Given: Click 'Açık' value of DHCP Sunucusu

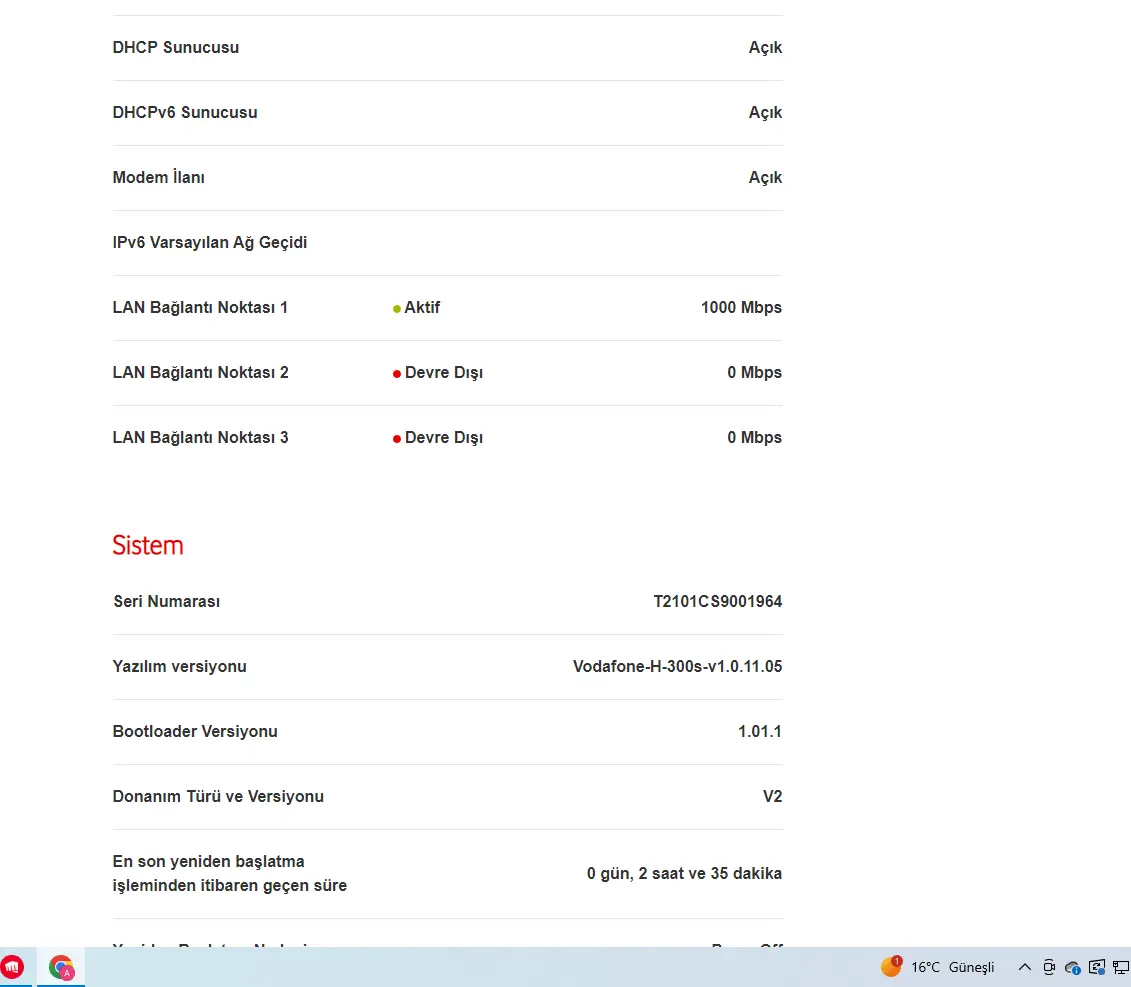Looking at the screenshot, I should 765,48.
